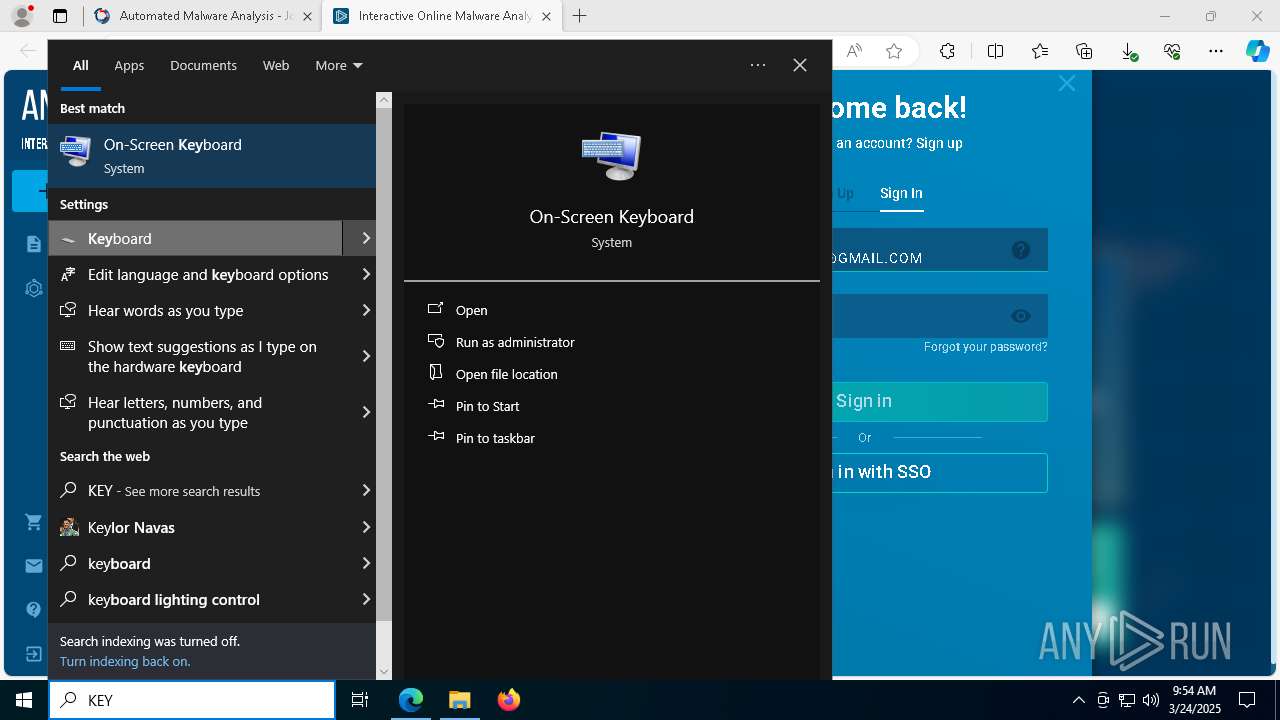This screenshot has height=720, width=1280.
Task: Open Firefox from taskbar
Action: click(509, 700)
